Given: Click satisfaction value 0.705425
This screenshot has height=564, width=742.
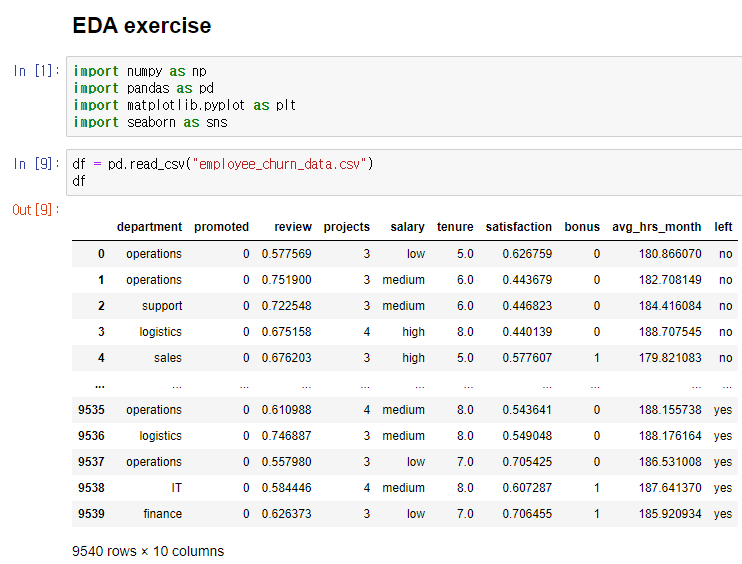Looking at the screenshot, I should point(527,462).
